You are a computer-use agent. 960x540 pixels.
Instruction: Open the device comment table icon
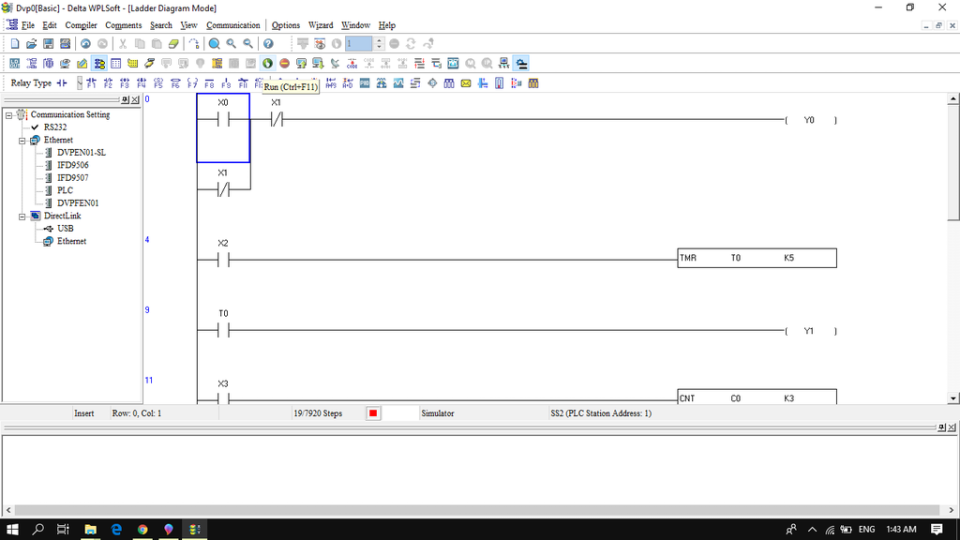[116, 63]
